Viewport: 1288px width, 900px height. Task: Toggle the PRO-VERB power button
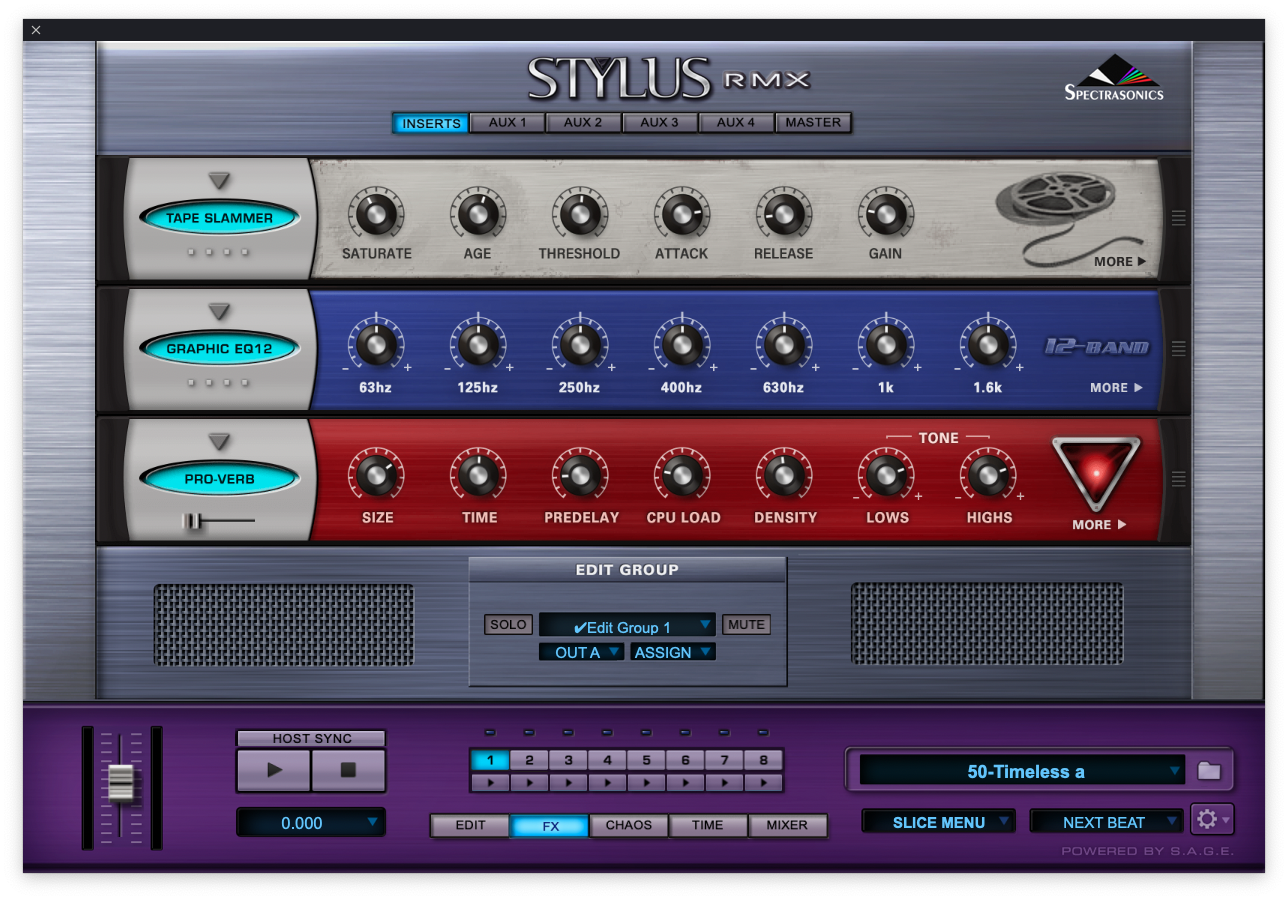pos(219,479)
